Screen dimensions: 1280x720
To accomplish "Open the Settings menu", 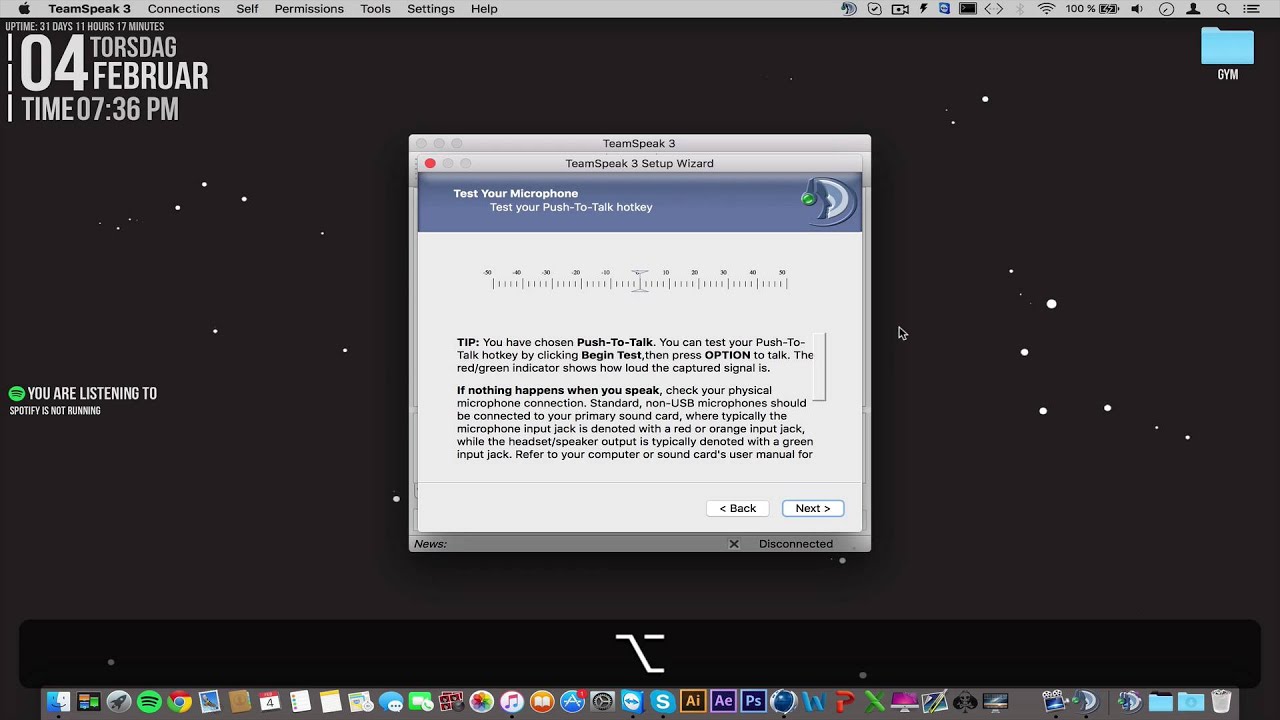I will pyautogui.click(x=431, y=9).
